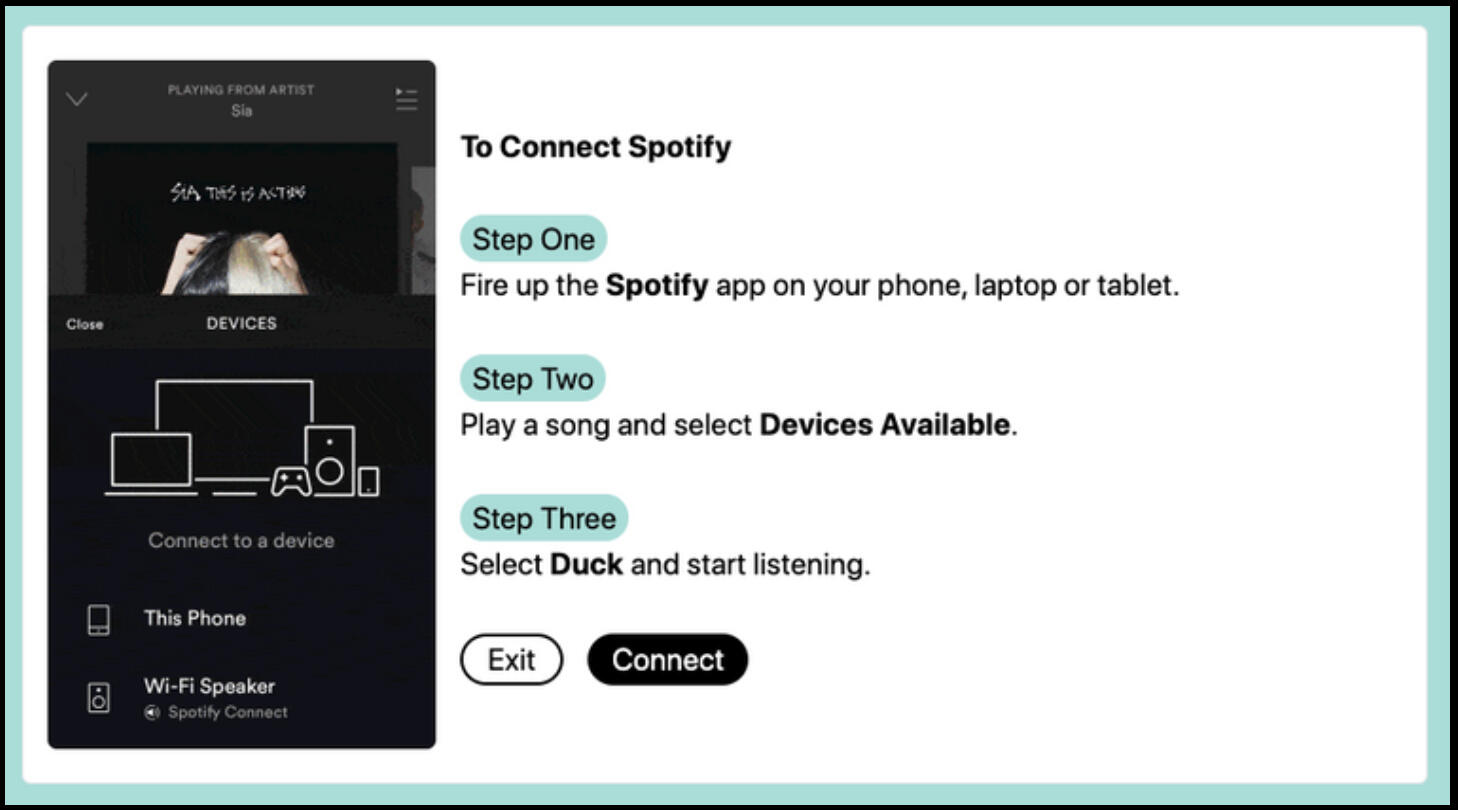The height and width of the screenshot is (810, 1458).
Task: Click the laptop illustration icon
Action: [151, 464]
